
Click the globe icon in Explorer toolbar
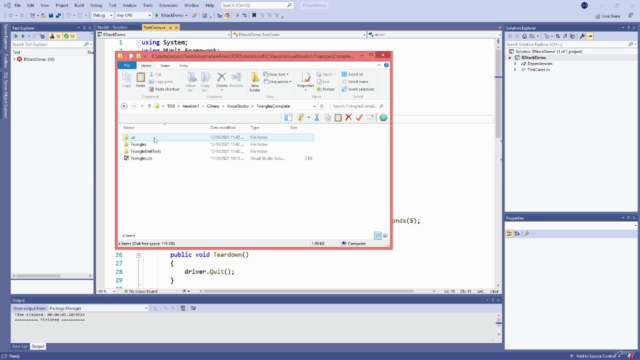(383, 118)
